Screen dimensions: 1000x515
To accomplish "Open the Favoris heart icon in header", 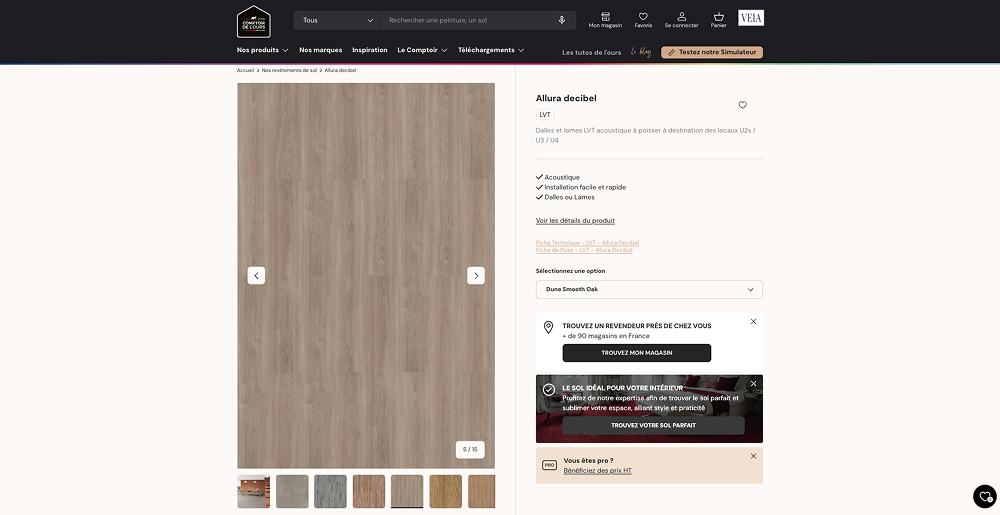I will (643, 20).
